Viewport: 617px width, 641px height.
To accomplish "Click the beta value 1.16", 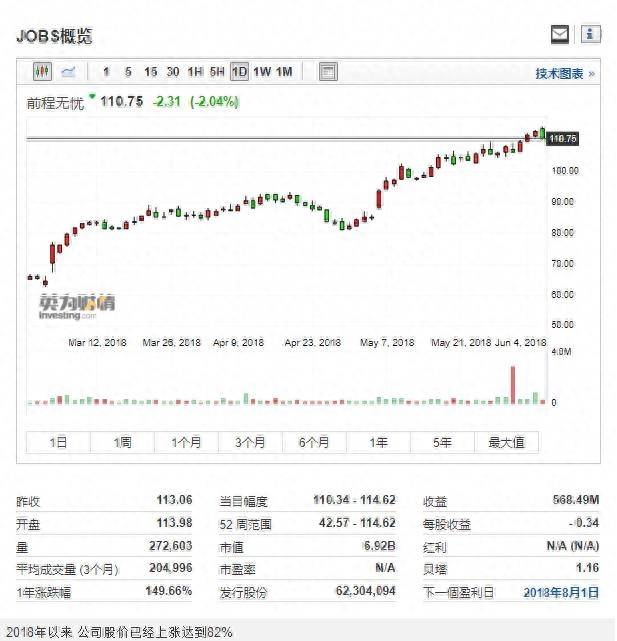I will (x=587, y=568).
